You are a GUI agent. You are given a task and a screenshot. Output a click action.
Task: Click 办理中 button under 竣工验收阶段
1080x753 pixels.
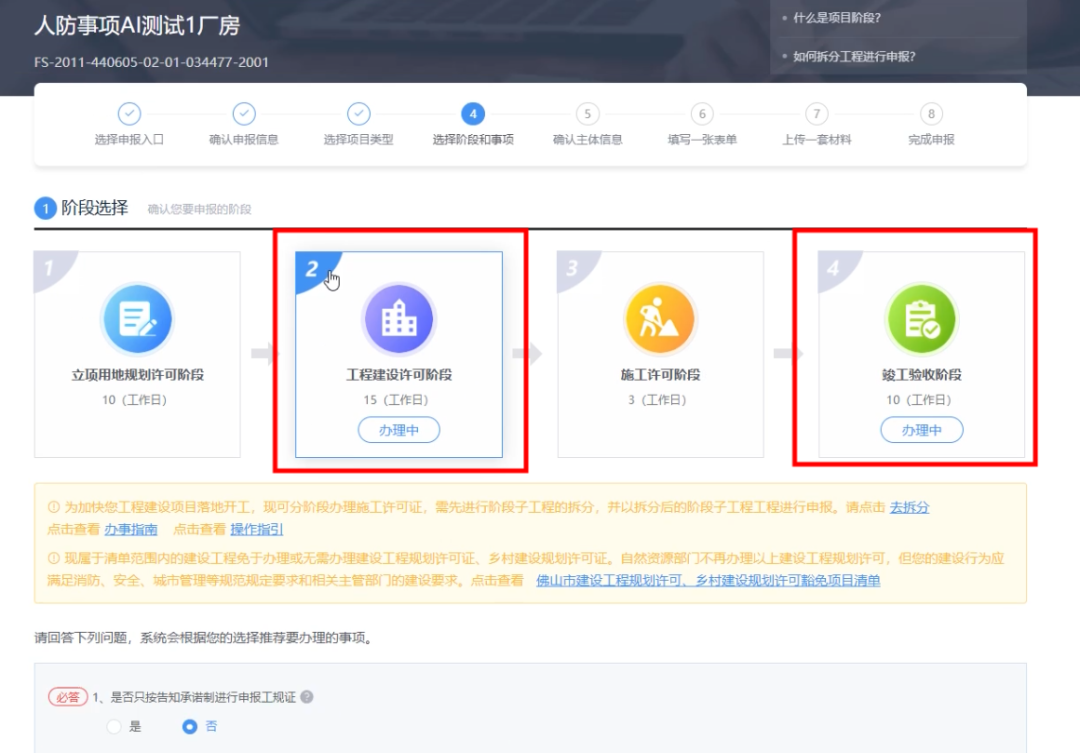click(x=921, y=430)
